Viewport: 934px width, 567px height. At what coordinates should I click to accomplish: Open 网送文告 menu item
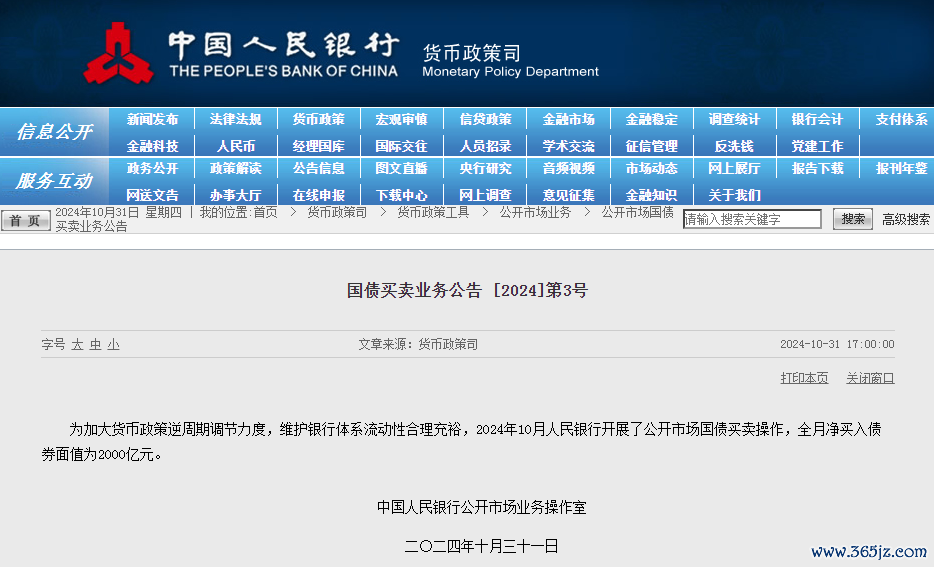pos(152,195)
